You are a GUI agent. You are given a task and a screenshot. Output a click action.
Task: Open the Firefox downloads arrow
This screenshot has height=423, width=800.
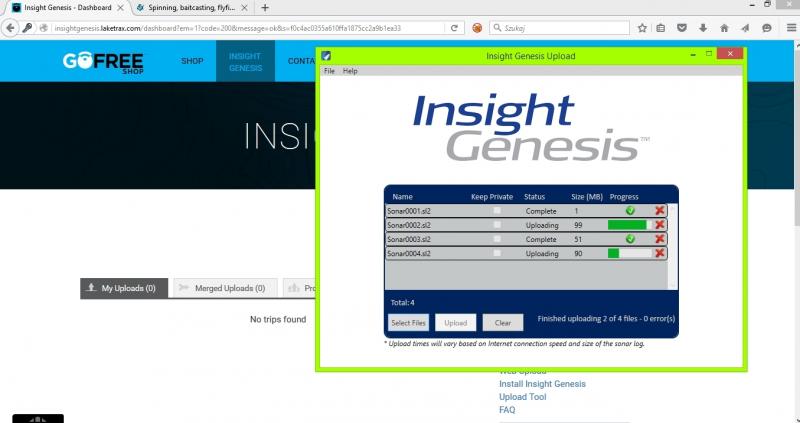[702, 28]
